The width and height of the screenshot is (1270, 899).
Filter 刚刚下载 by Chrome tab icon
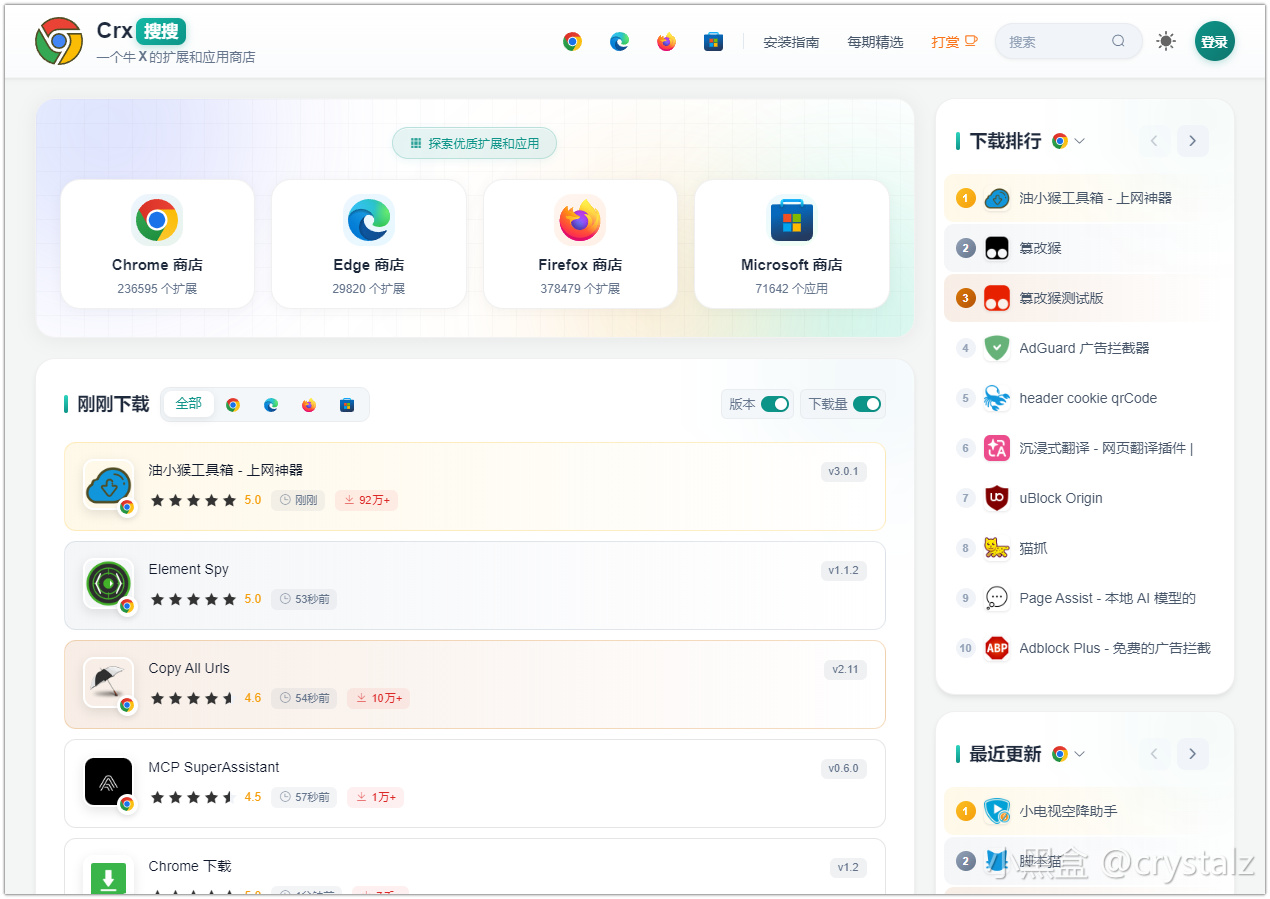233,405
